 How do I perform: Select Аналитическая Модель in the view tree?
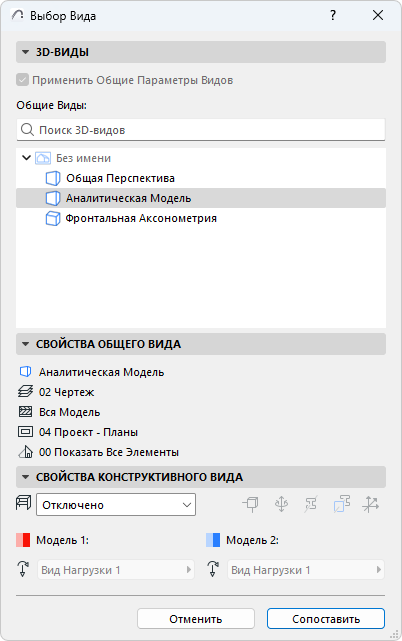pos(201,198)
